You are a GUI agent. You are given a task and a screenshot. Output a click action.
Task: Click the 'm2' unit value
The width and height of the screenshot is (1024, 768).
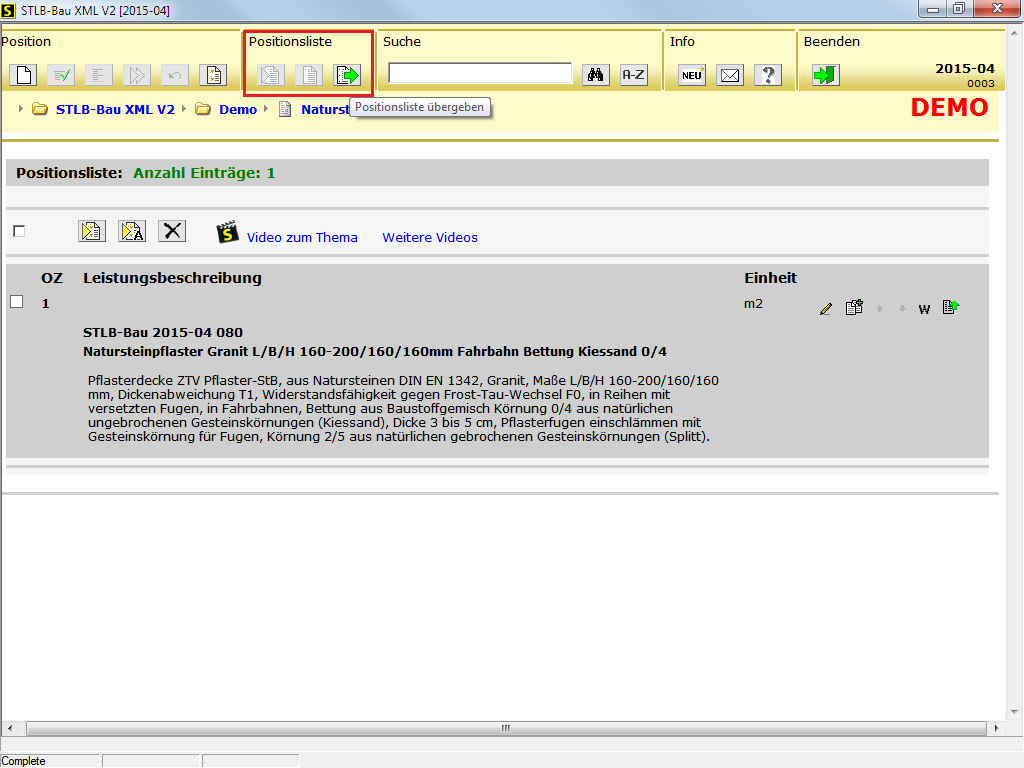753,304
